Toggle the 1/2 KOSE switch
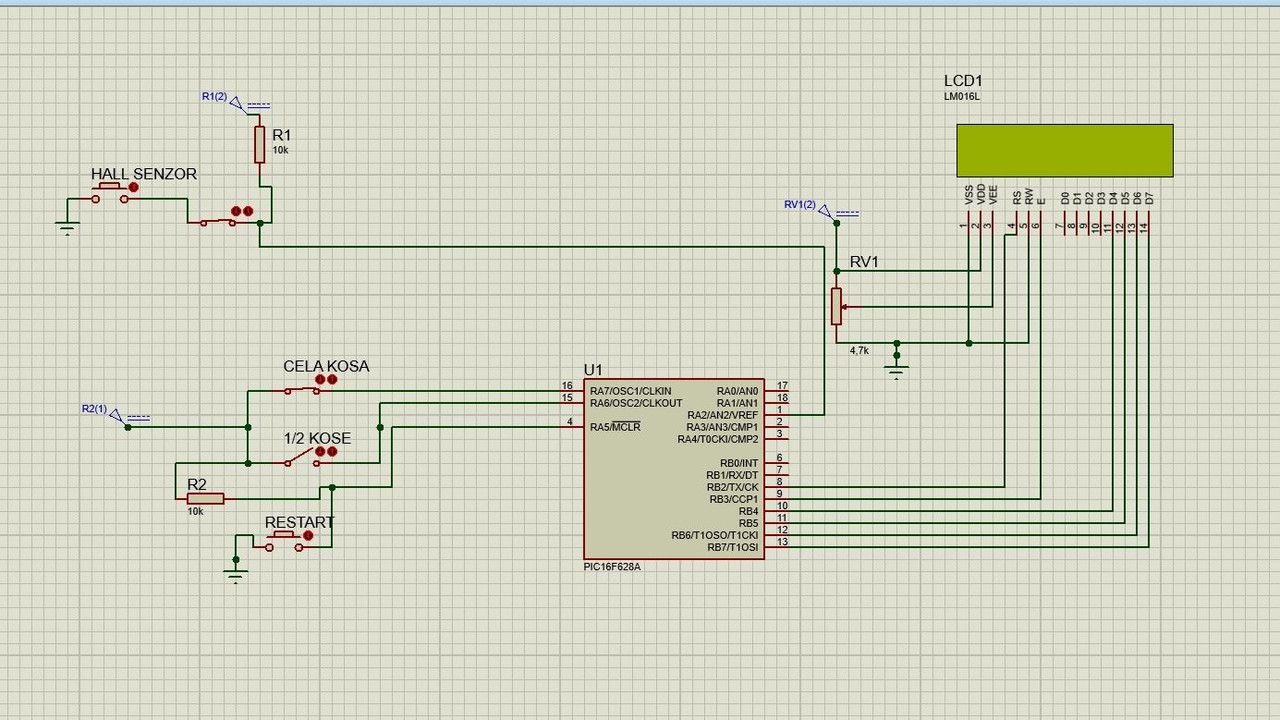This screenshot has height=720, width=1280. [x=302, y=459]
